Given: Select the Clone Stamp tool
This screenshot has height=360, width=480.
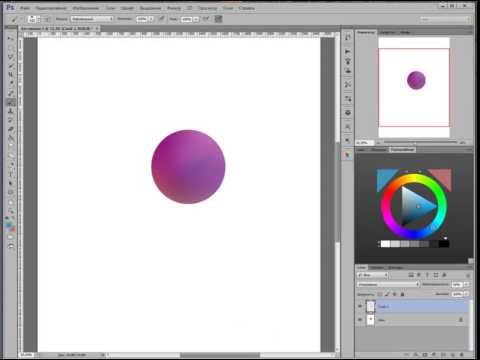Looking at the screenshot, I should click(11, 111).
